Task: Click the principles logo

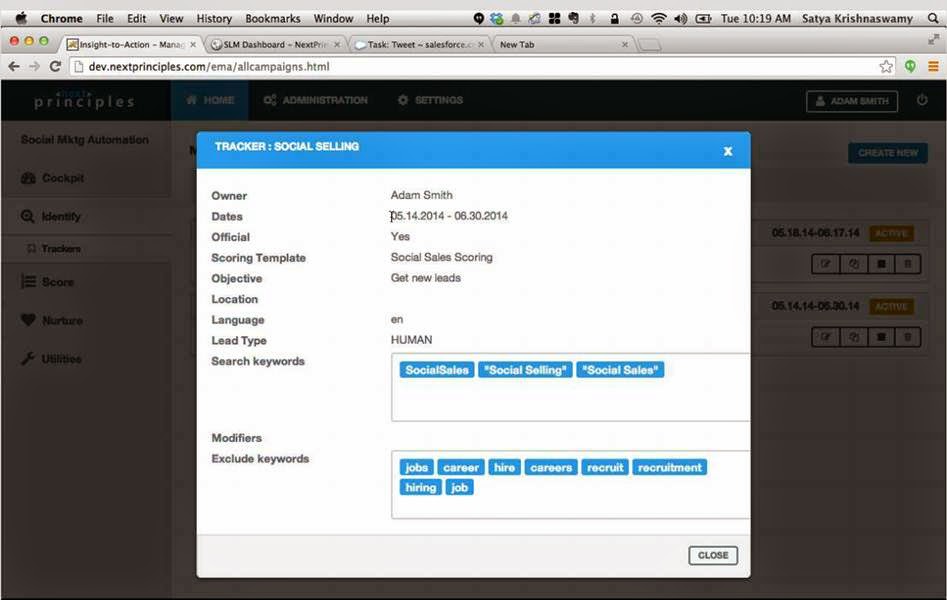Action: (x=84, y=101)
